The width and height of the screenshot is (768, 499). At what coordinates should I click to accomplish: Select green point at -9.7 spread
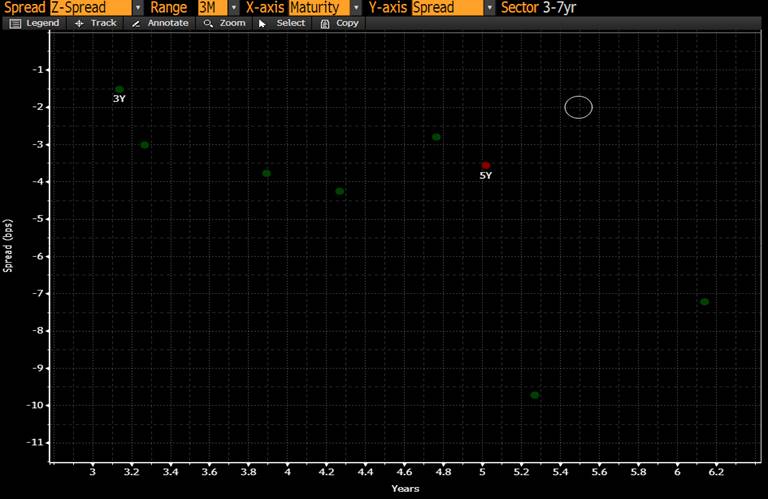click(535, 395)
